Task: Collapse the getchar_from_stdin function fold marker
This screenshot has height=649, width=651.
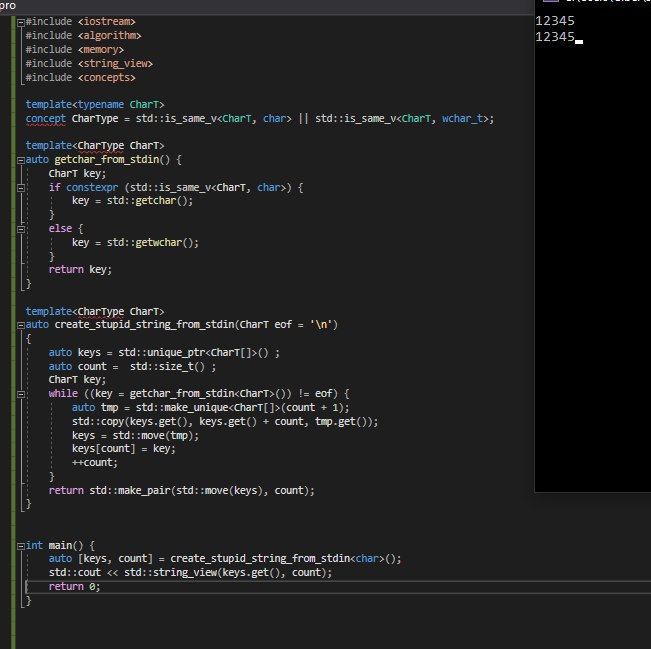Action: pyautogui.click(x=21, y=160)
